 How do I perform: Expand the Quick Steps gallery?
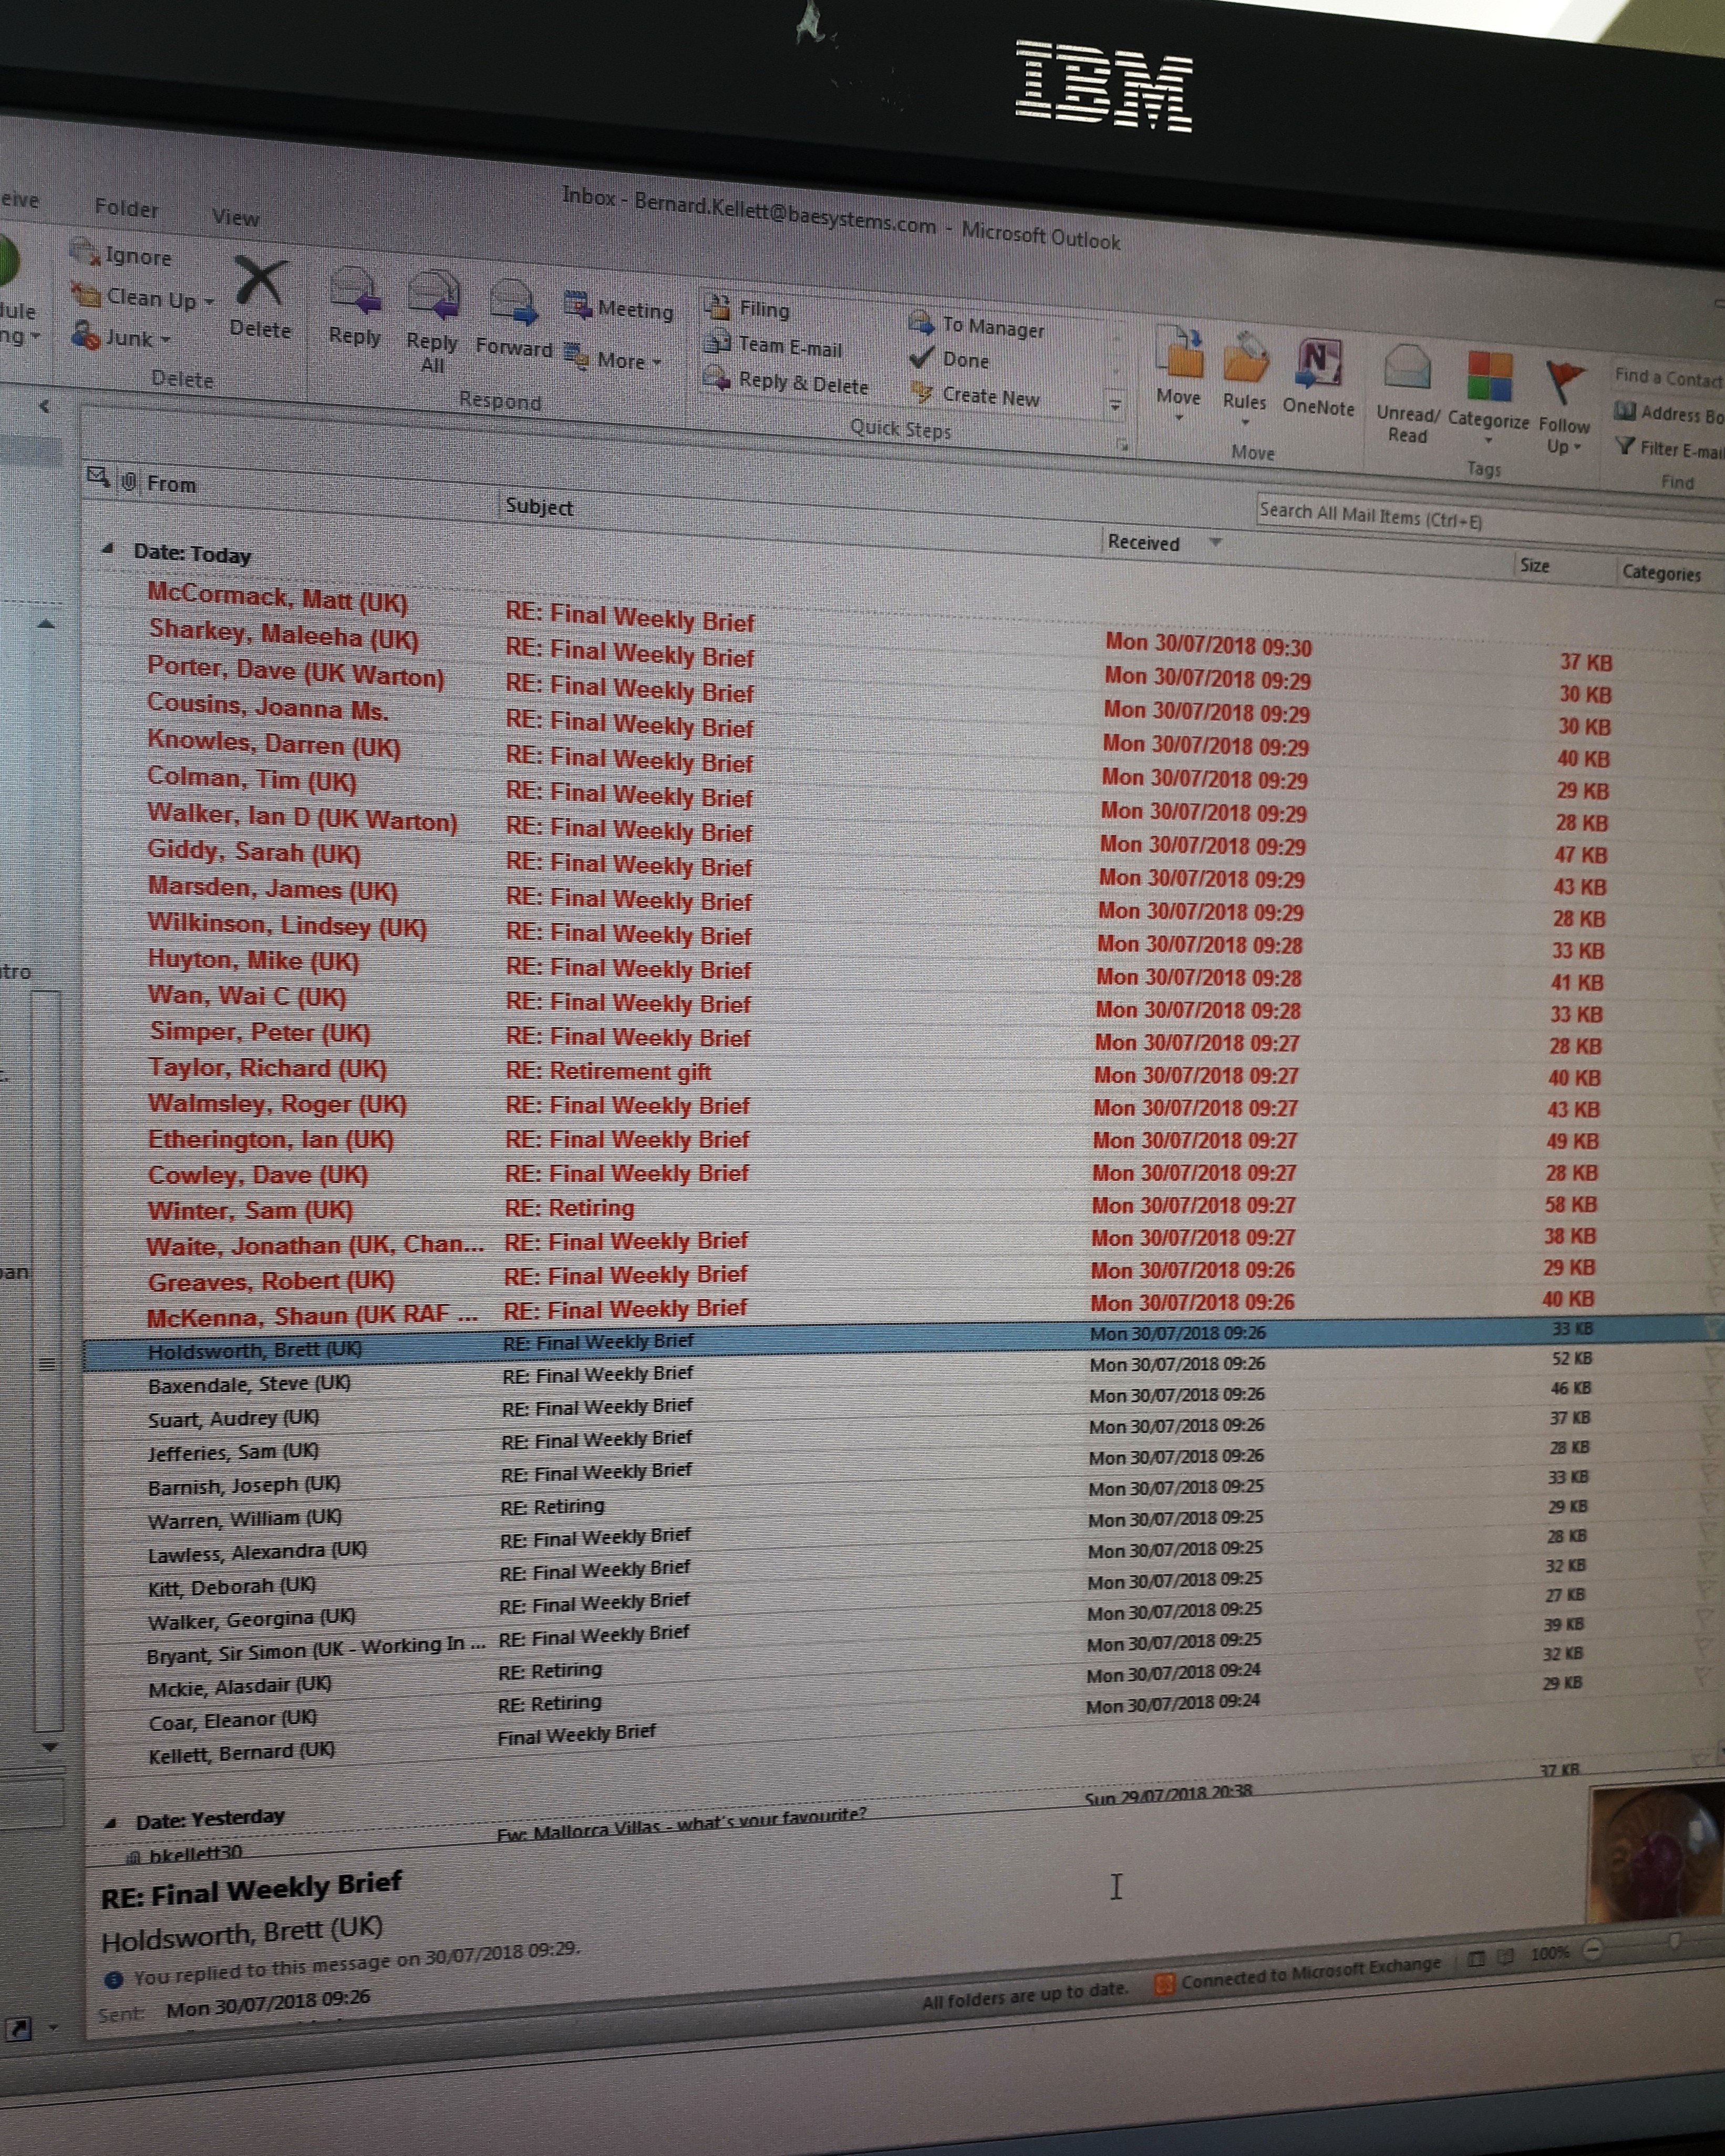pos(1115,406)
